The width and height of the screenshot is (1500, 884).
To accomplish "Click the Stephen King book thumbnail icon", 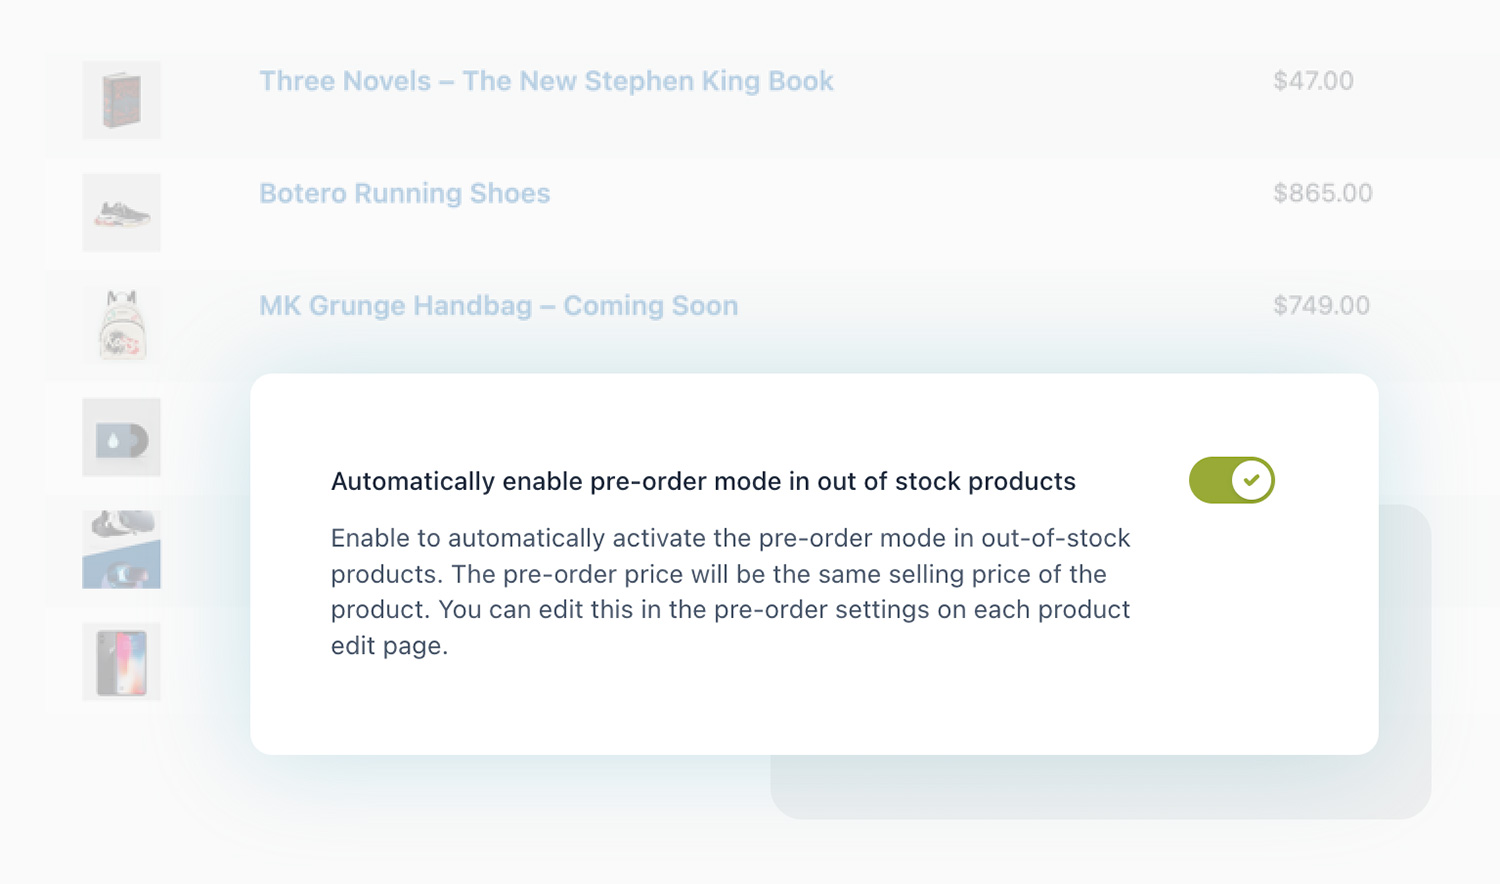I will pyautogui.click(x=120, y=100).
